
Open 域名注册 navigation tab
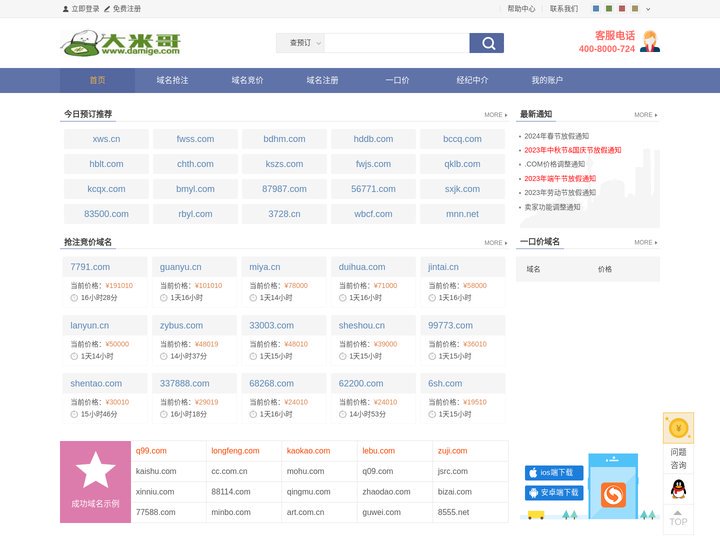[322, 80]
